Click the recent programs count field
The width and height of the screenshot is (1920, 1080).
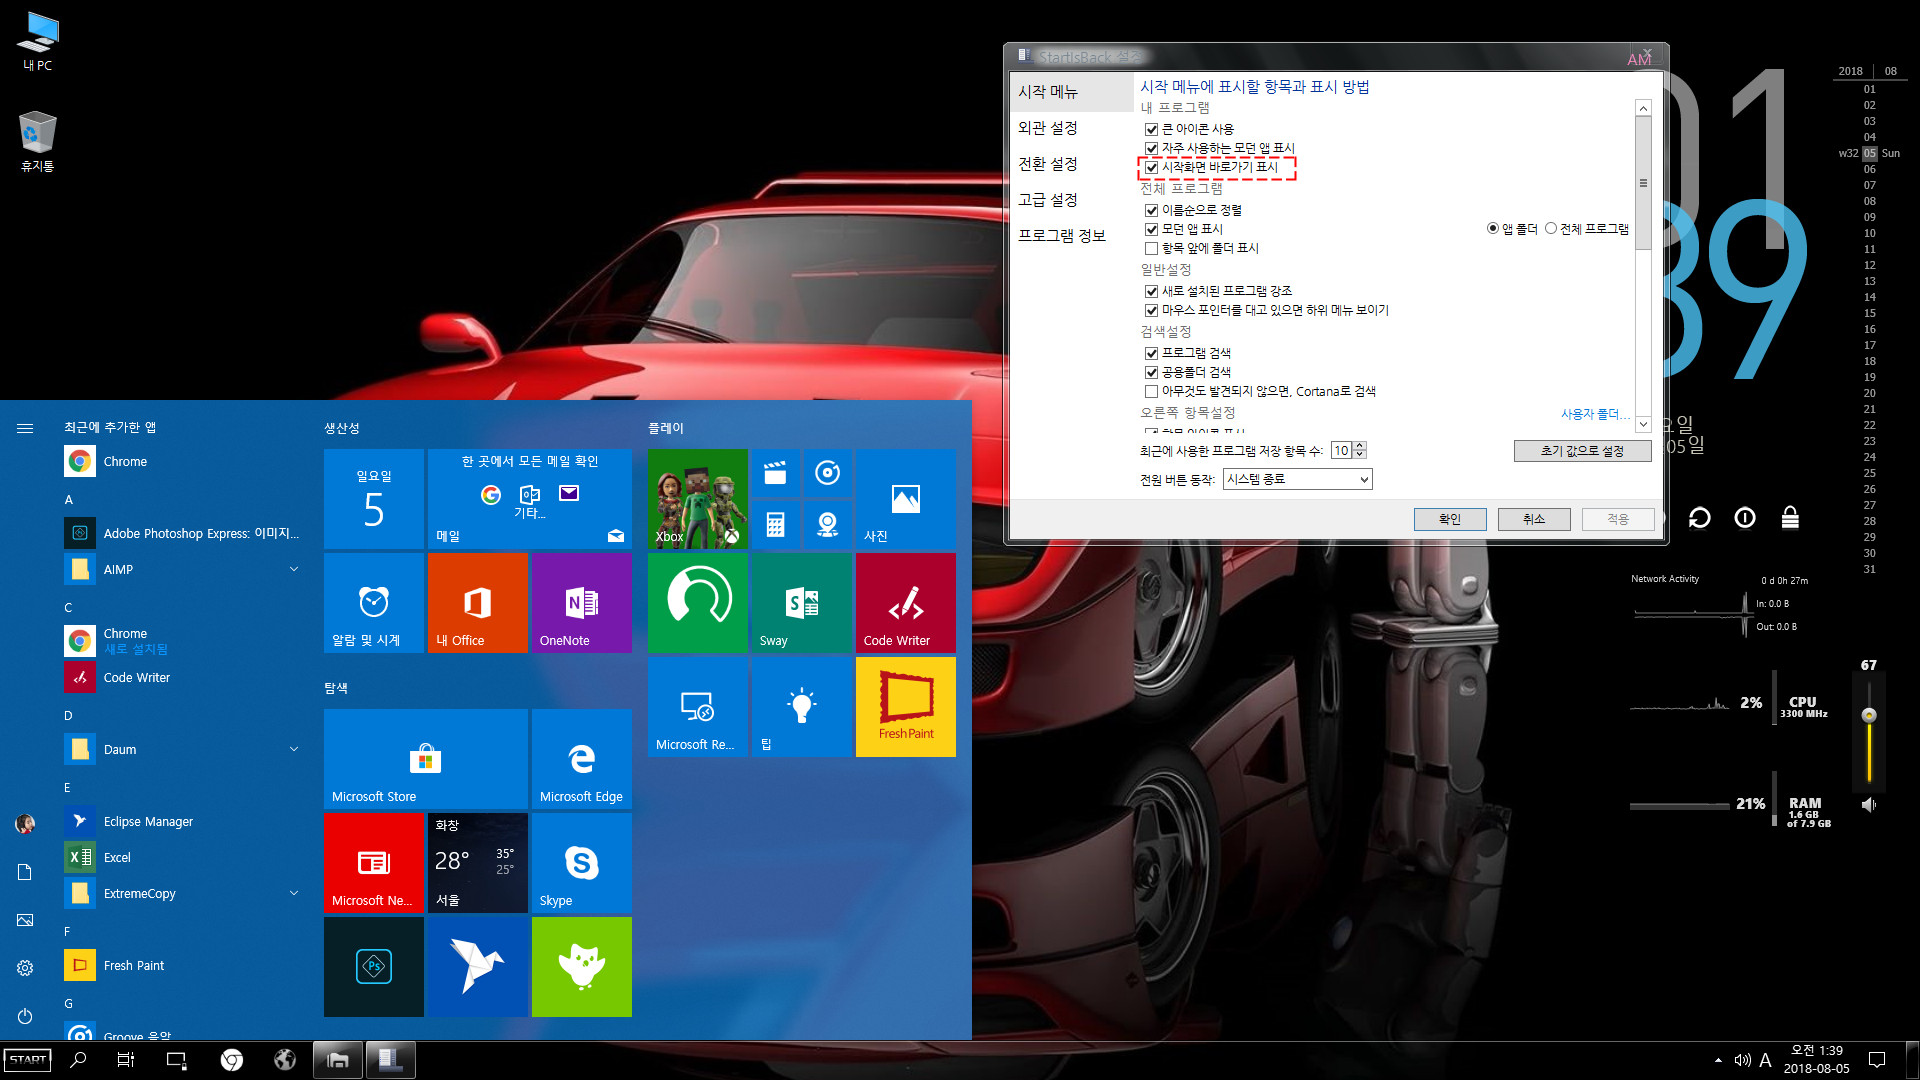pos(1342,450)
